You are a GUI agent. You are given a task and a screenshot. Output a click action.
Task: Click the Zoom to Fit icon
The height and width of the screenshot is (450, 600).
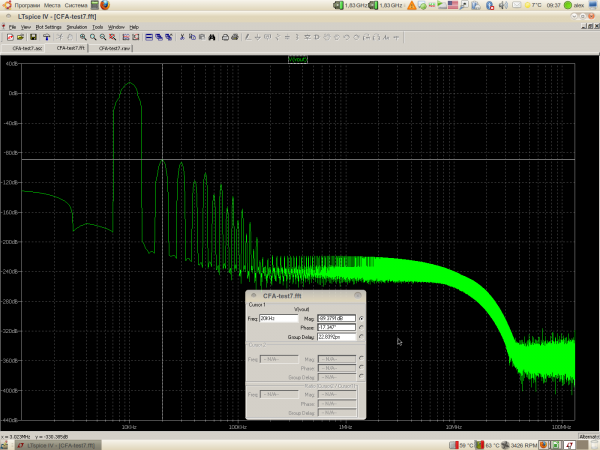point(112,37)
